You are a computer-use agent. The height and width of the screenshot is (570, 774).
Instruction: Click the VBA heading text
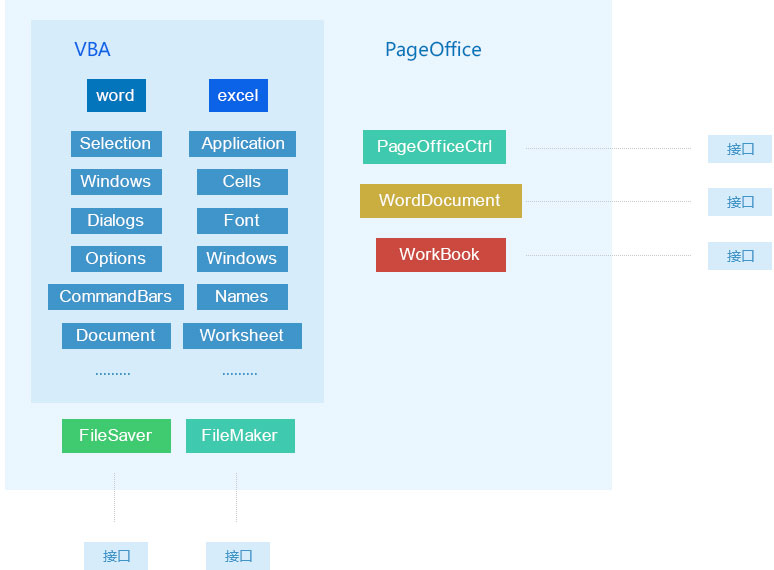(92, 49)
